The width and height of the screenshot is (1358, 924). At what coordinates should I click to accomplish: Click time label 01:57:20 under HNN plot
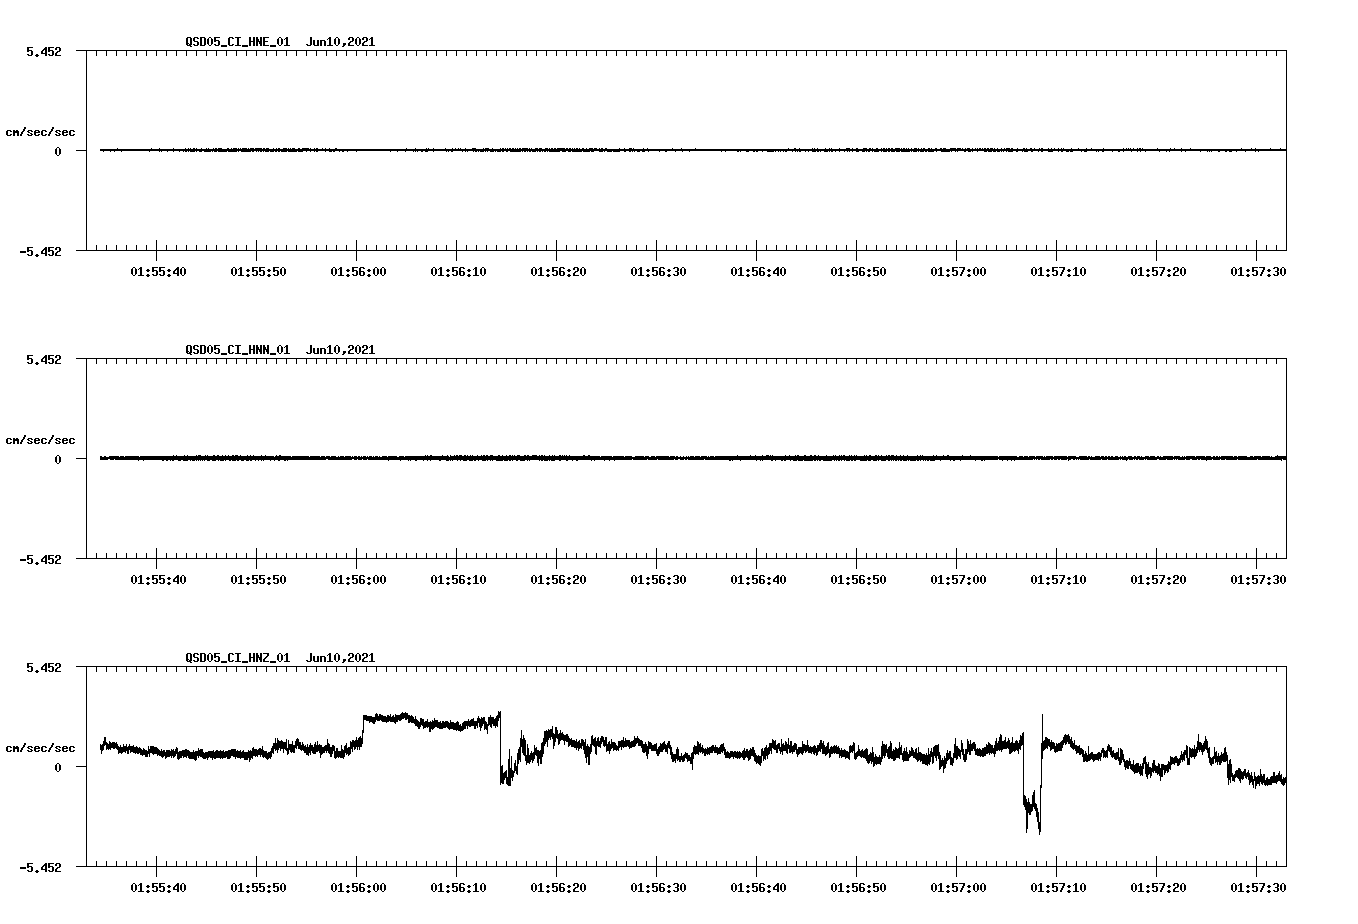1158,580
